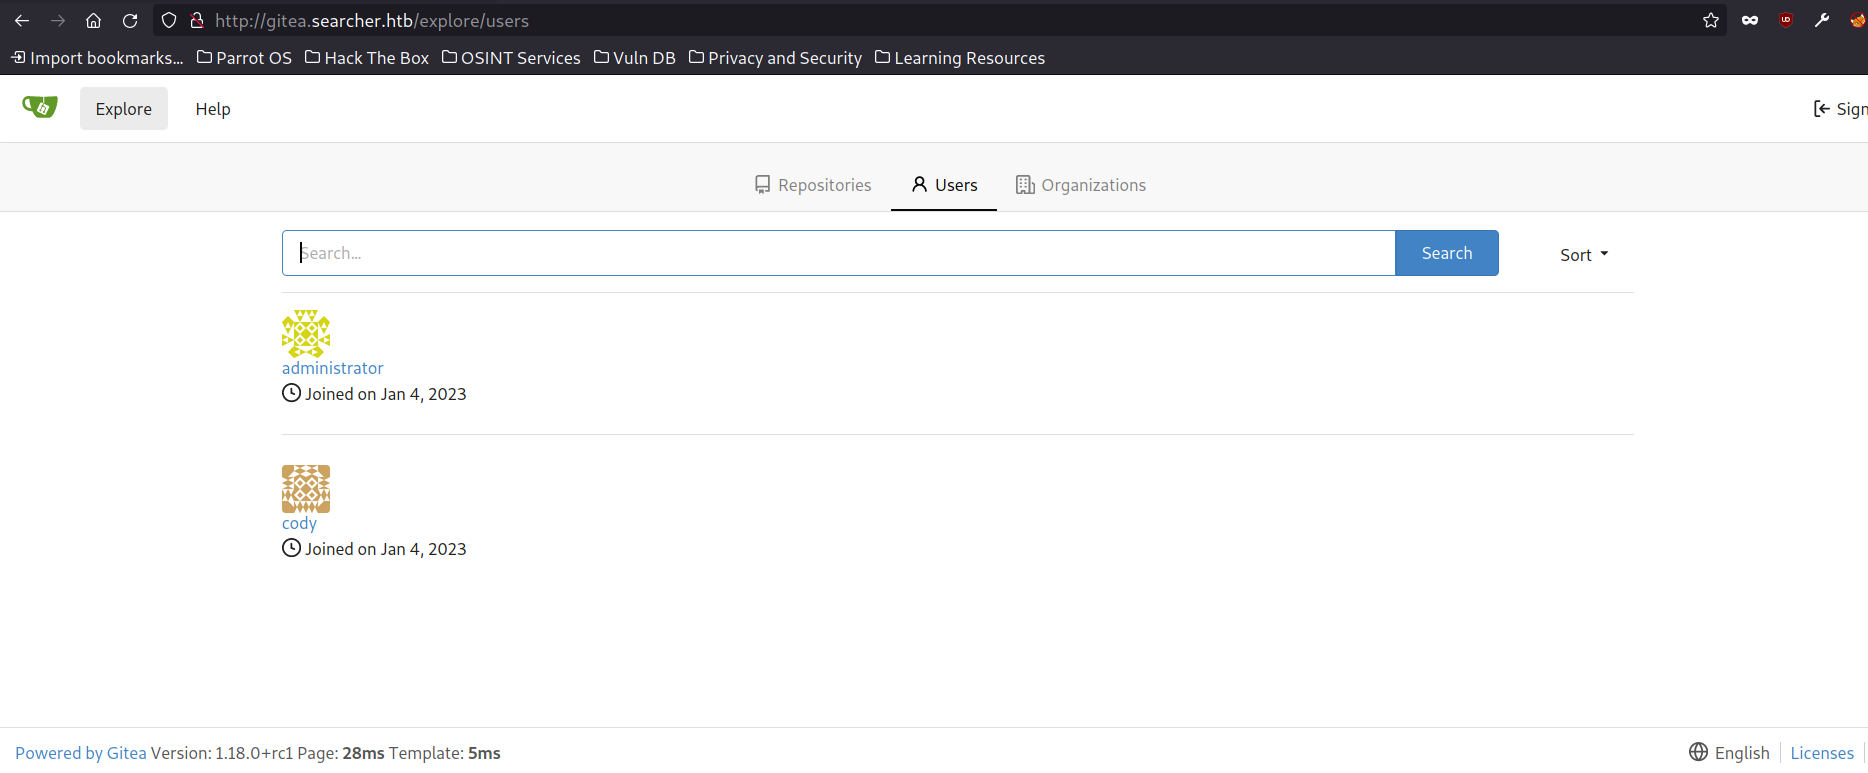
Task: Click the blue Search button
Action: point(1447,253)
